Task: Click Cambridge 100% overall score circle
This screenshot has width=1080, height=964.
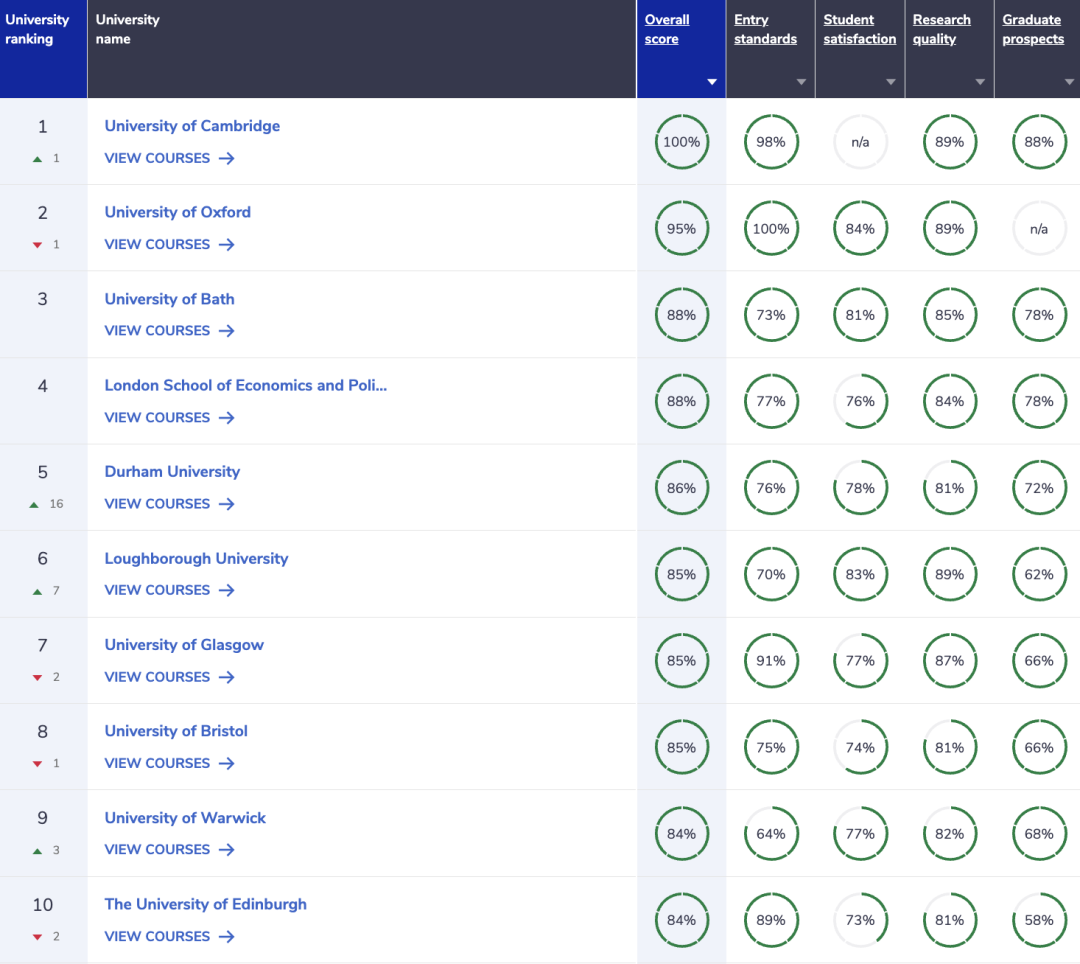Action: (x=681, y=142)
